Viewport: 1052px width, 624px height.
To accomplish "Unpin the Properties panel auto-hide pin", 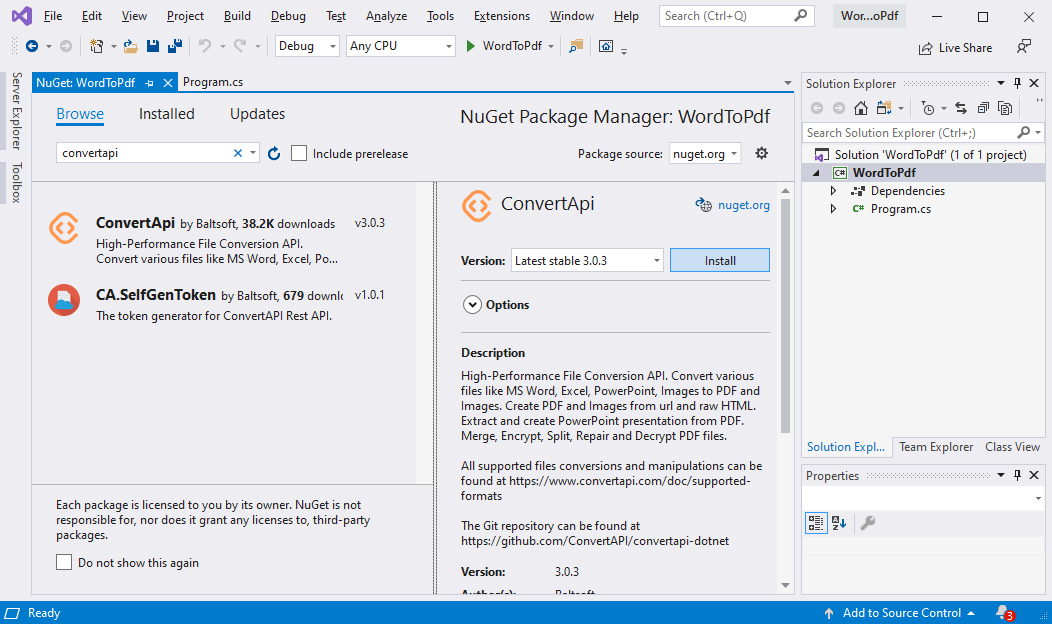I will 1017,475.
